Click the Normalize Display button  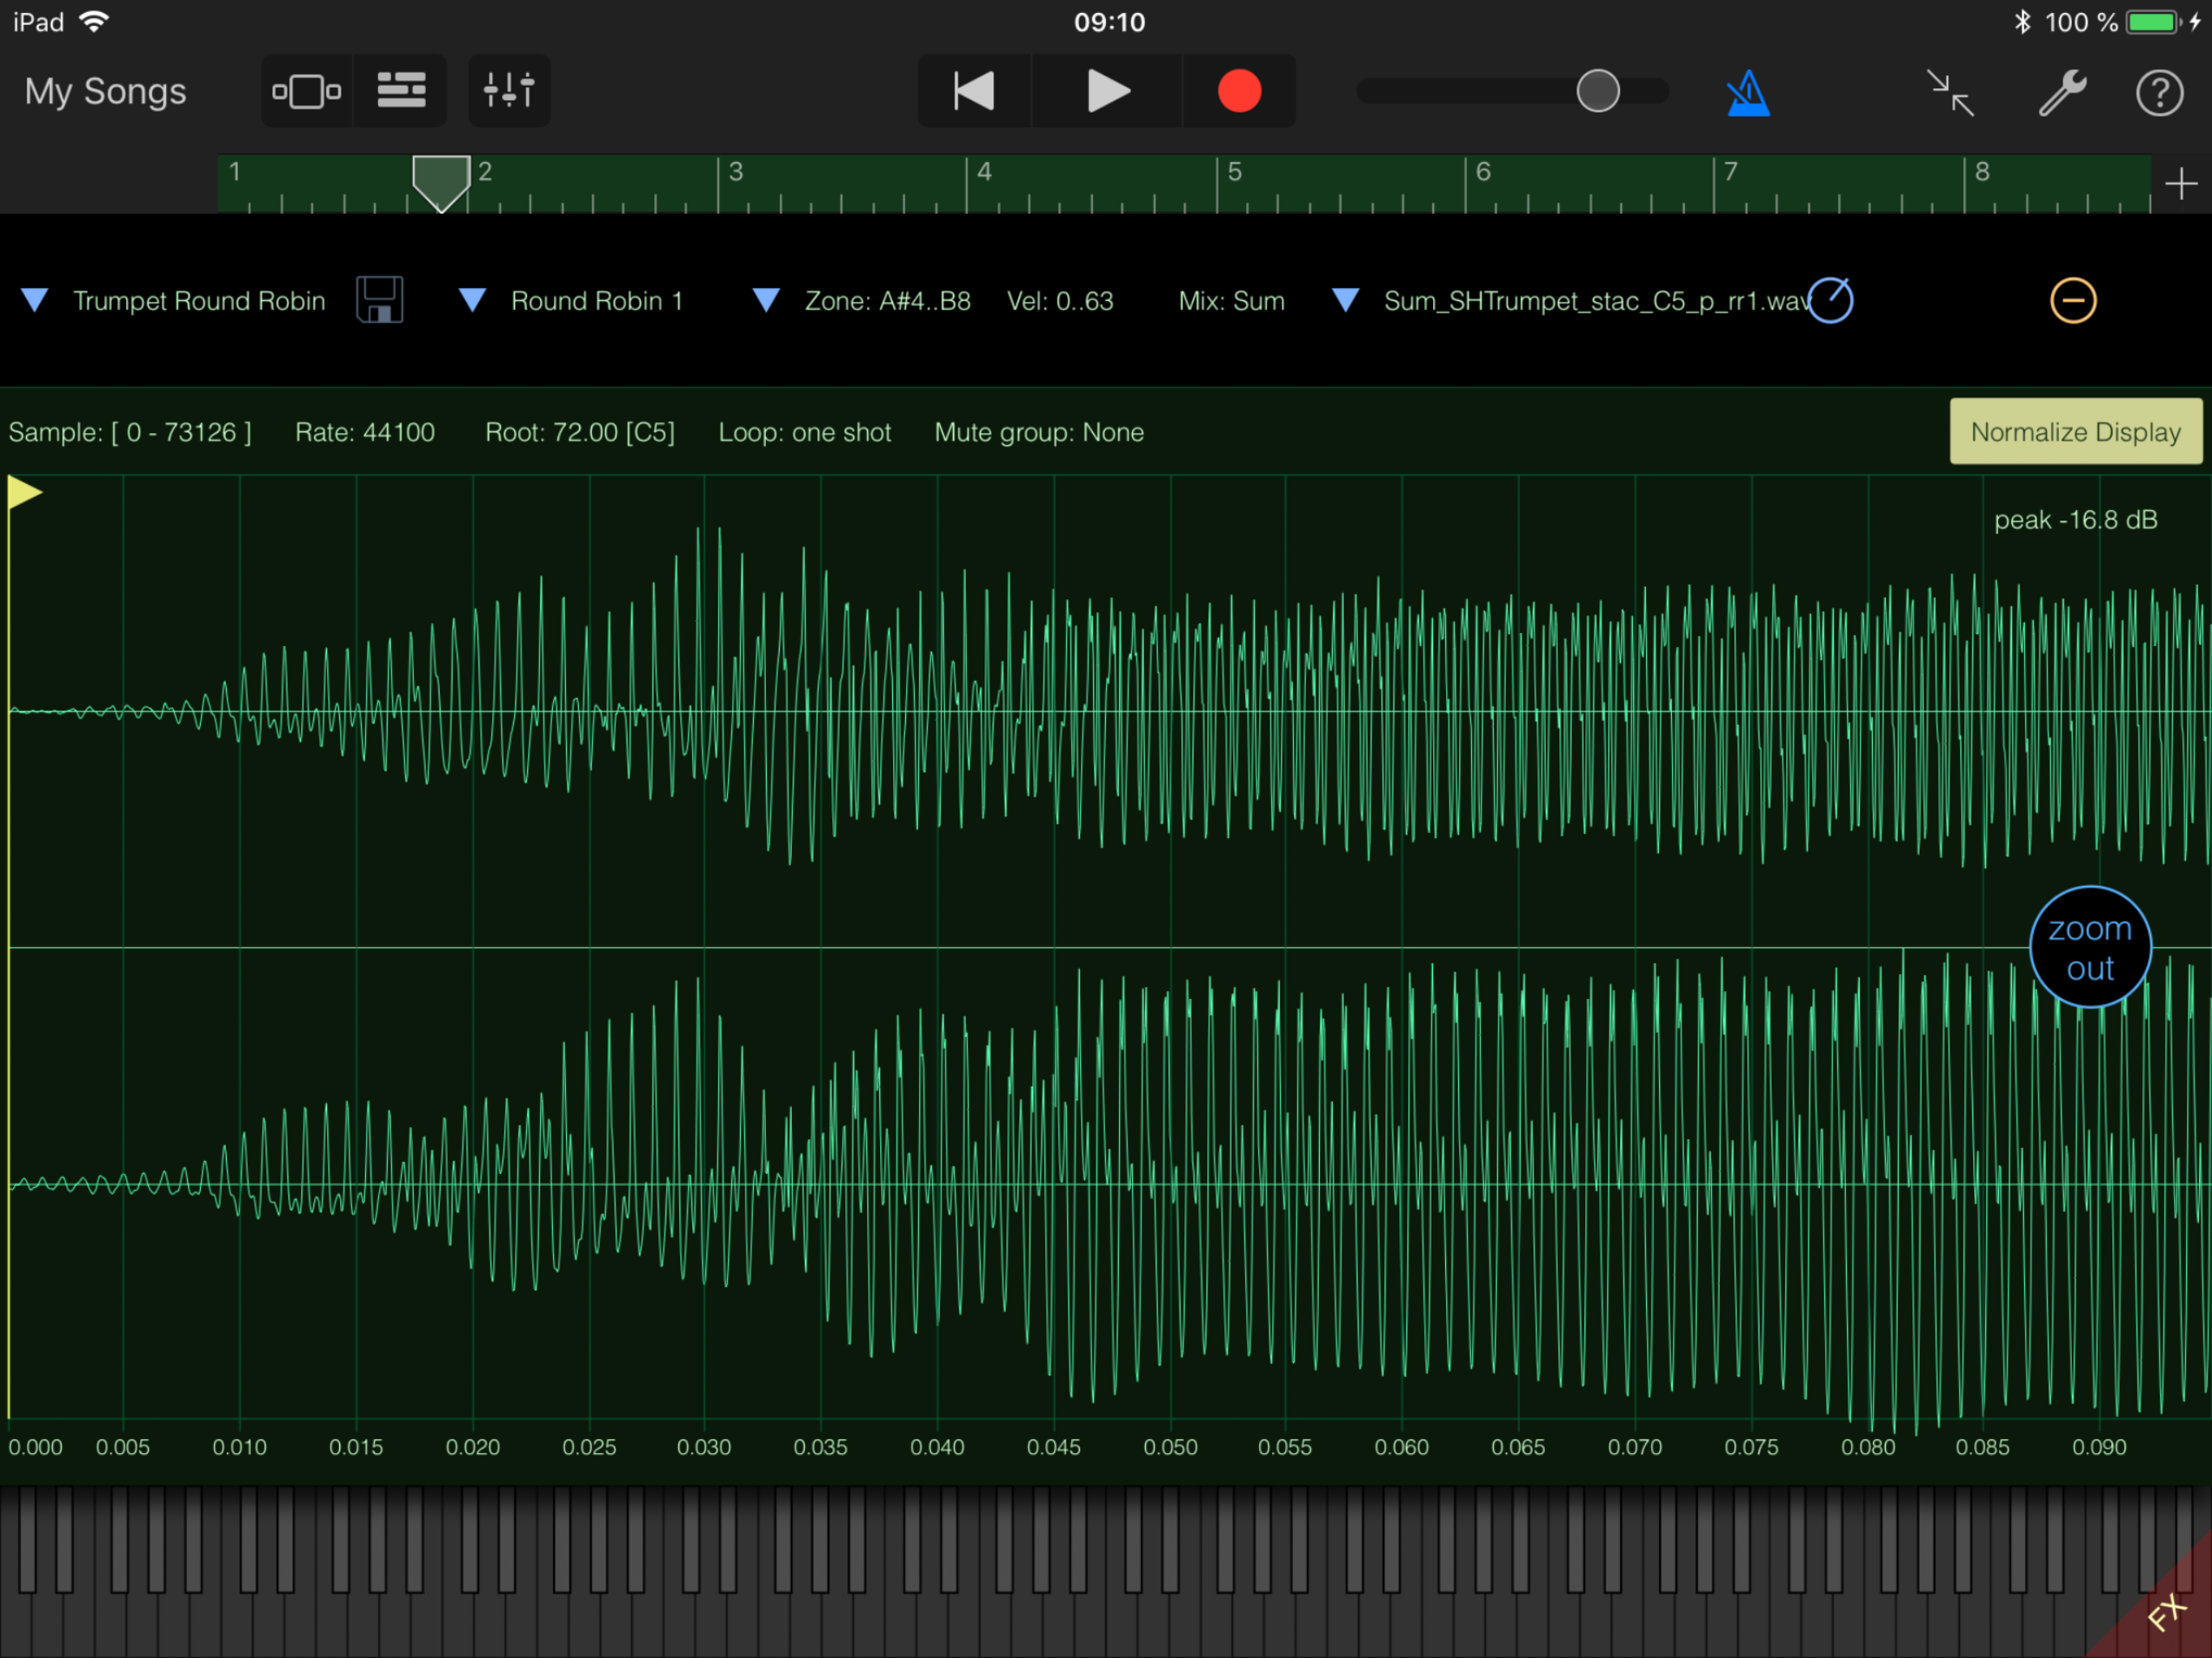[x=2075, y=432]
